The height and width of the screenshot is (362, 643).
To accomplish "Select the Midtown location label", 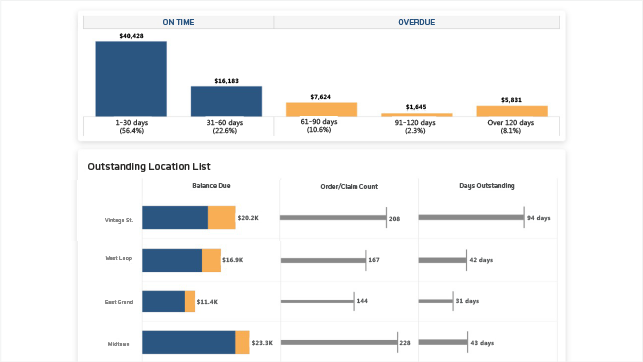I will point(119,344).
